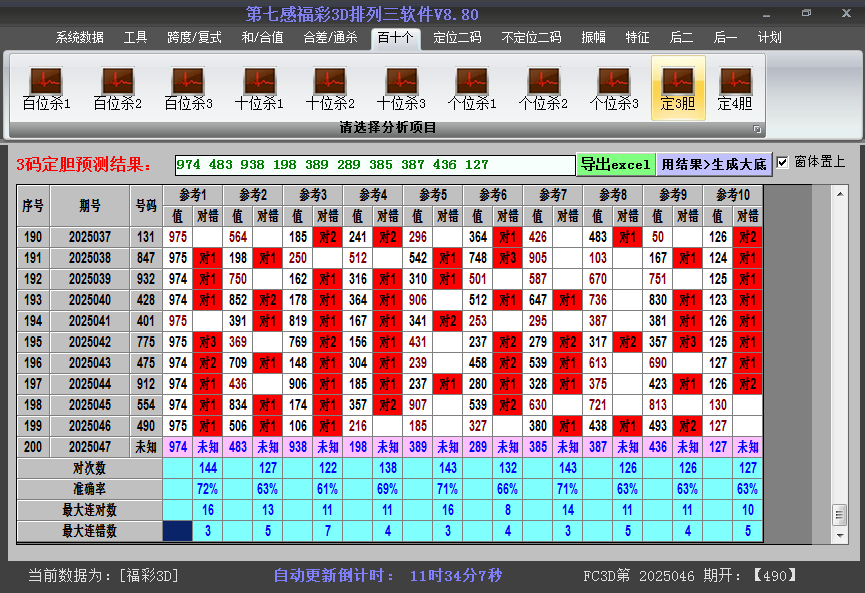Click the 参考1 column header
This screenshot has width=865, height=593.
[x=193, y=195]
